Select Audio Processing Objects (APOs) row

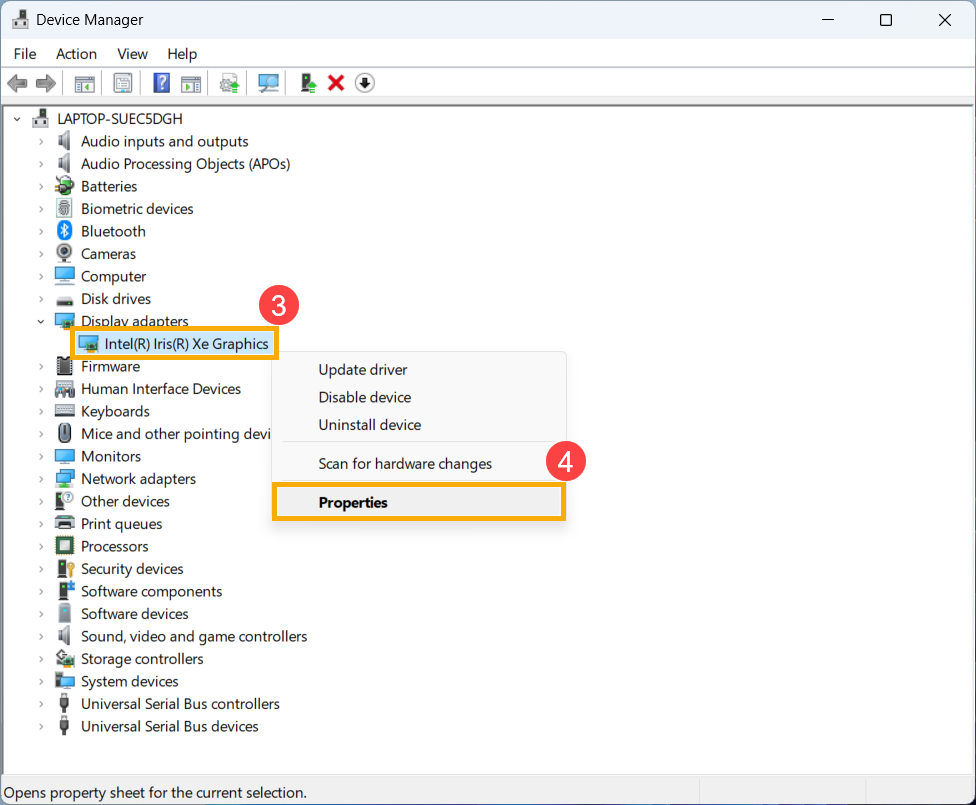click(185, 164)
